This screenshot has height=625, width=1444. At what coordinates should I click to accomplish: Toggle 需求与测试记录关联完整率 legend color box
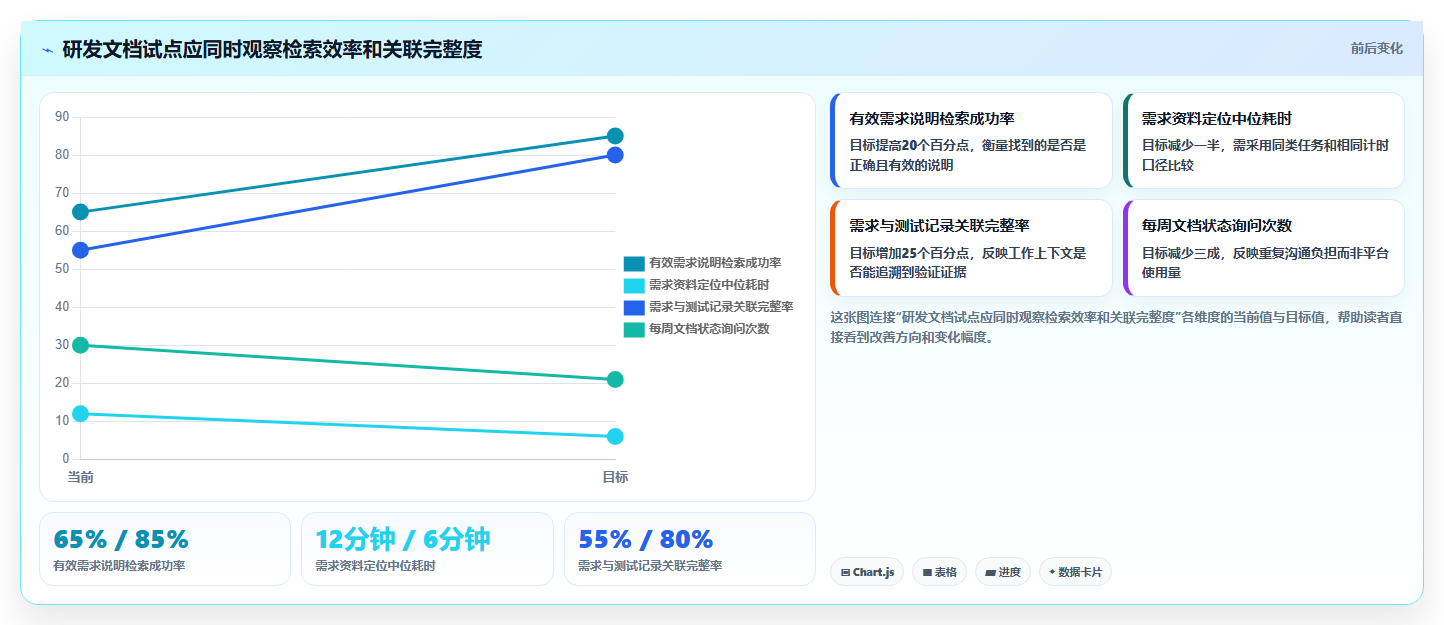(634, 307)
